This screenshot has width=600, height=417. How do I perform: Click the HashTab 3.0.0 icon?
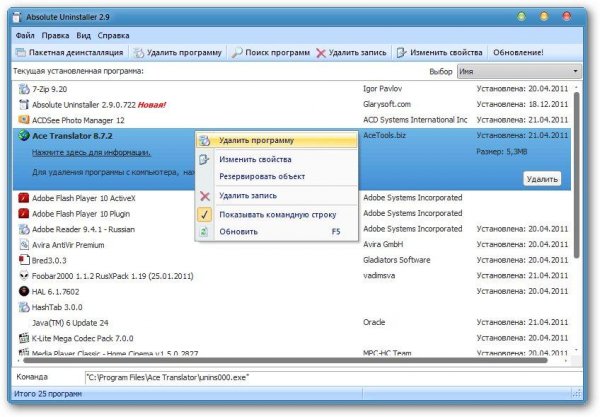(x=24, y=307)
